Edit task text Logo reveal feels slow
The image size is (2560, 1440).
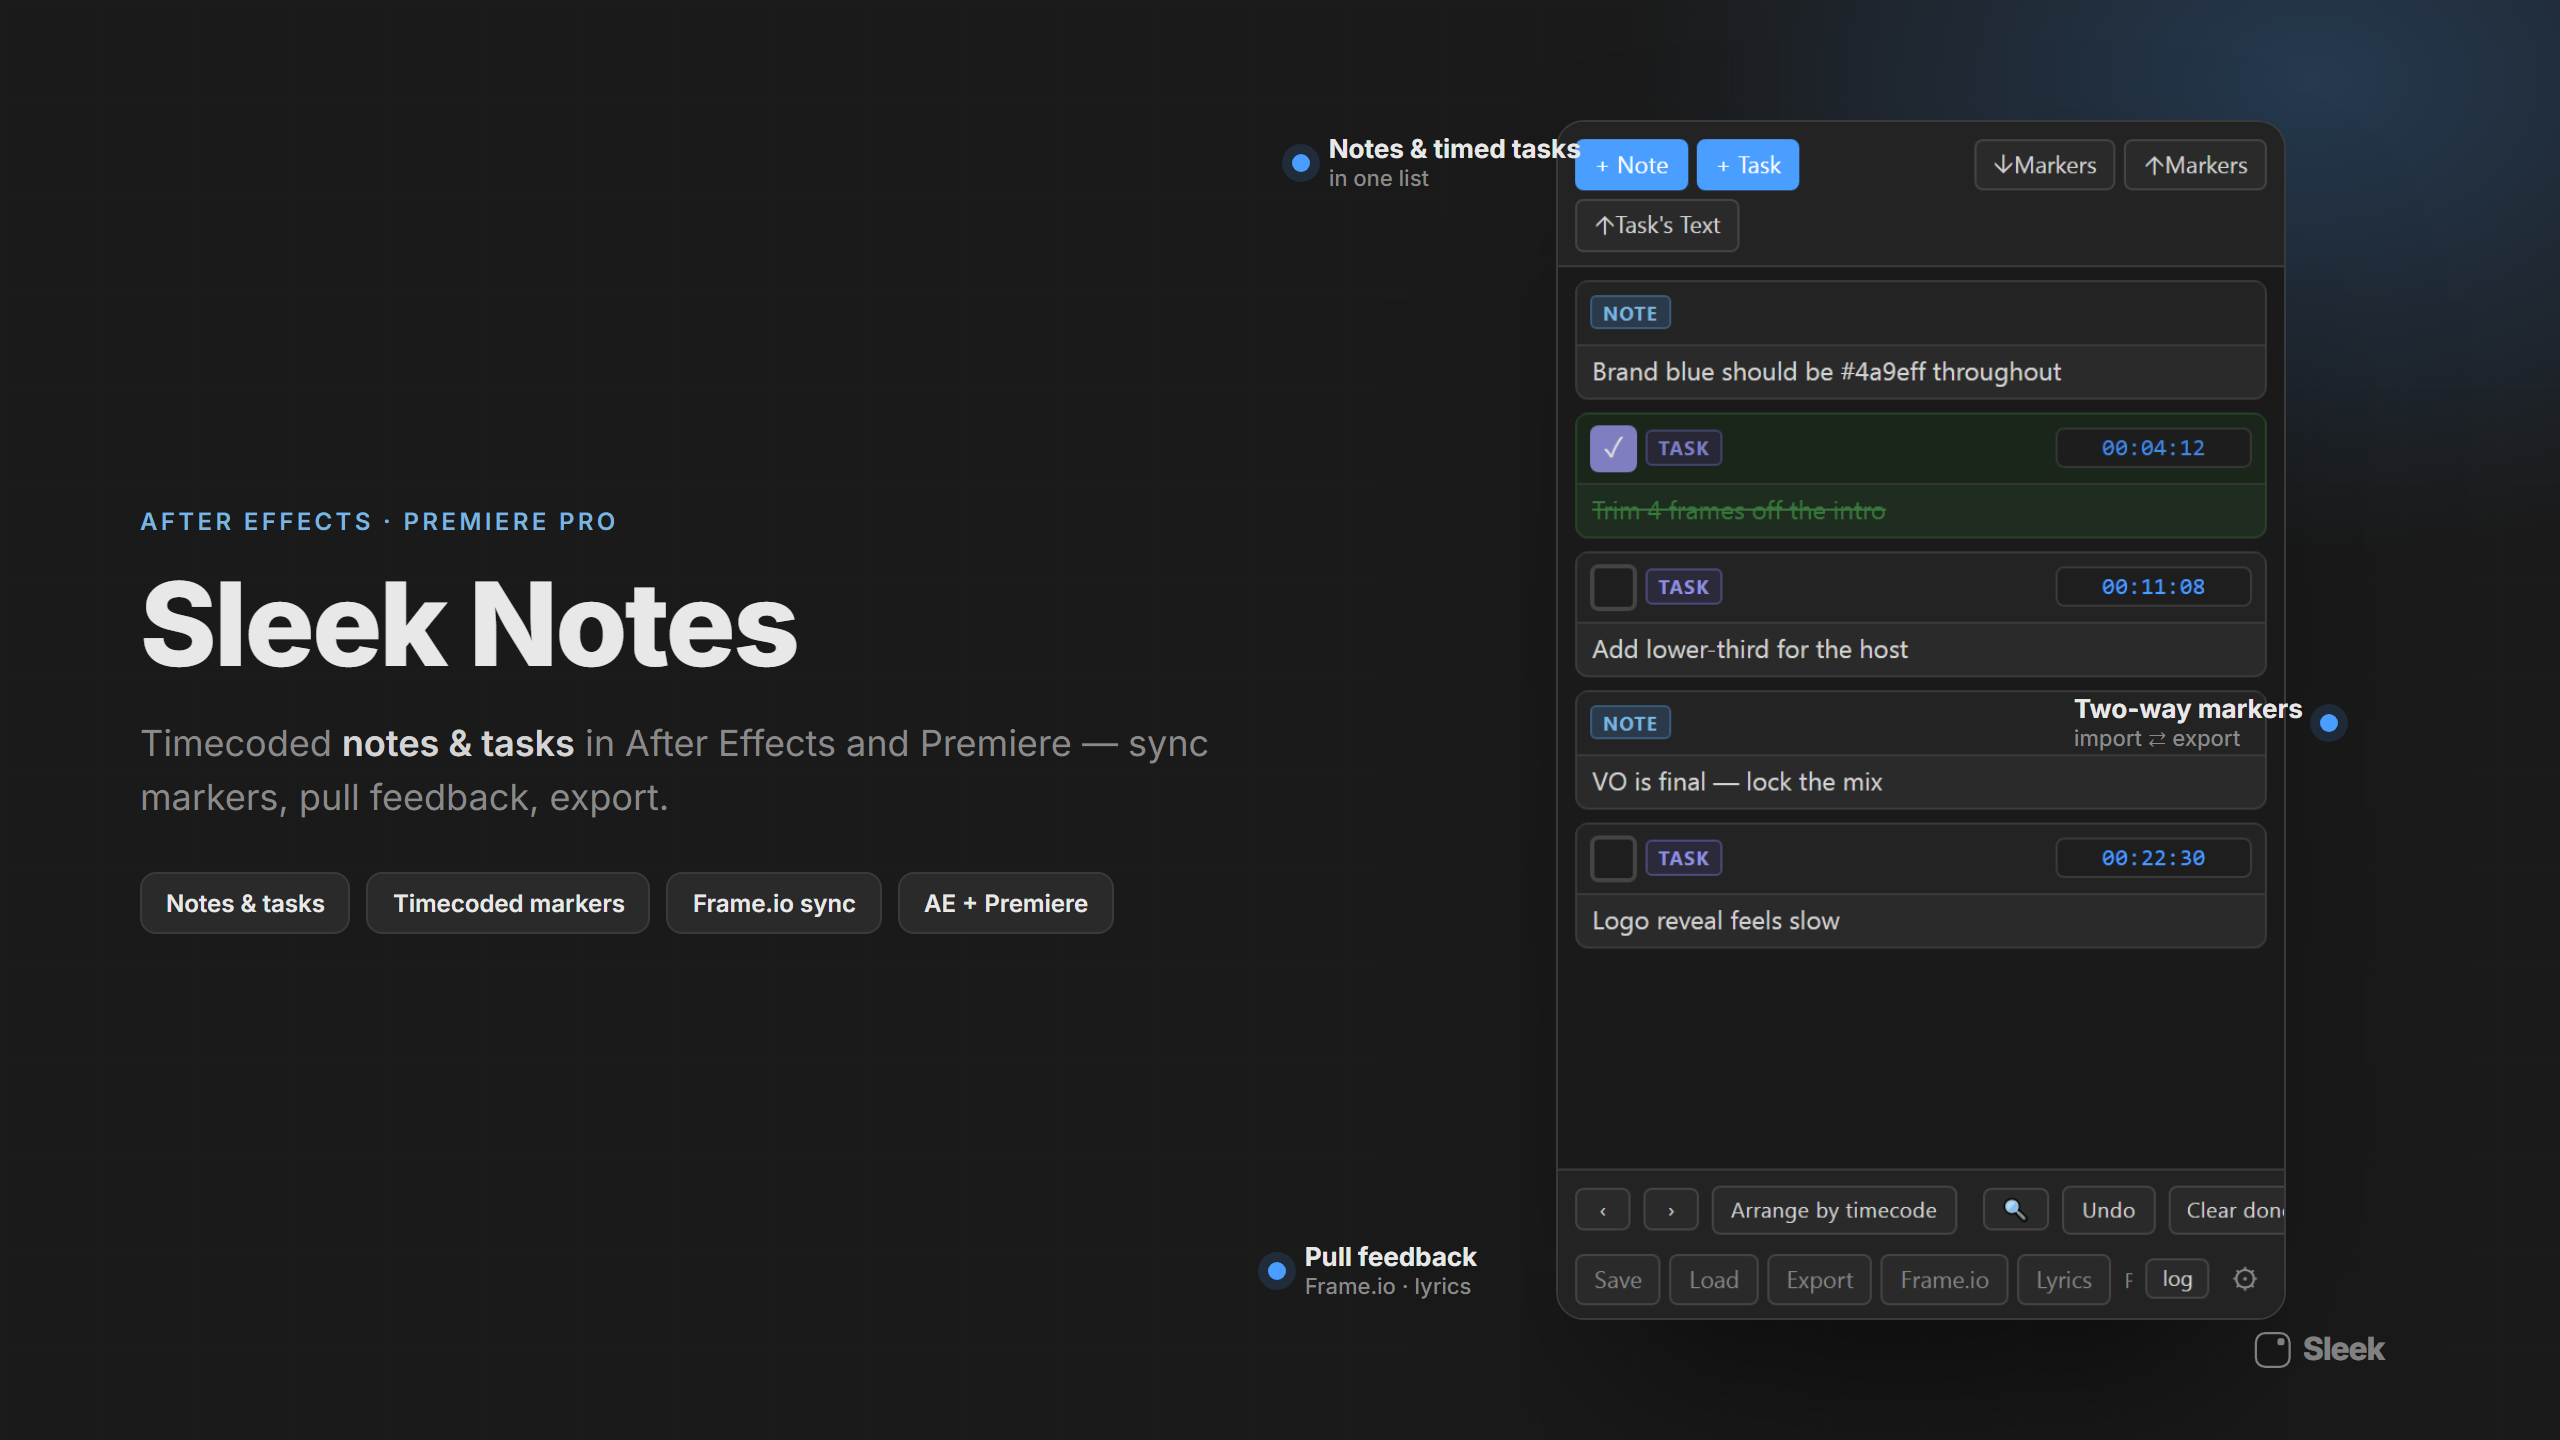(x=1920, y=921)
